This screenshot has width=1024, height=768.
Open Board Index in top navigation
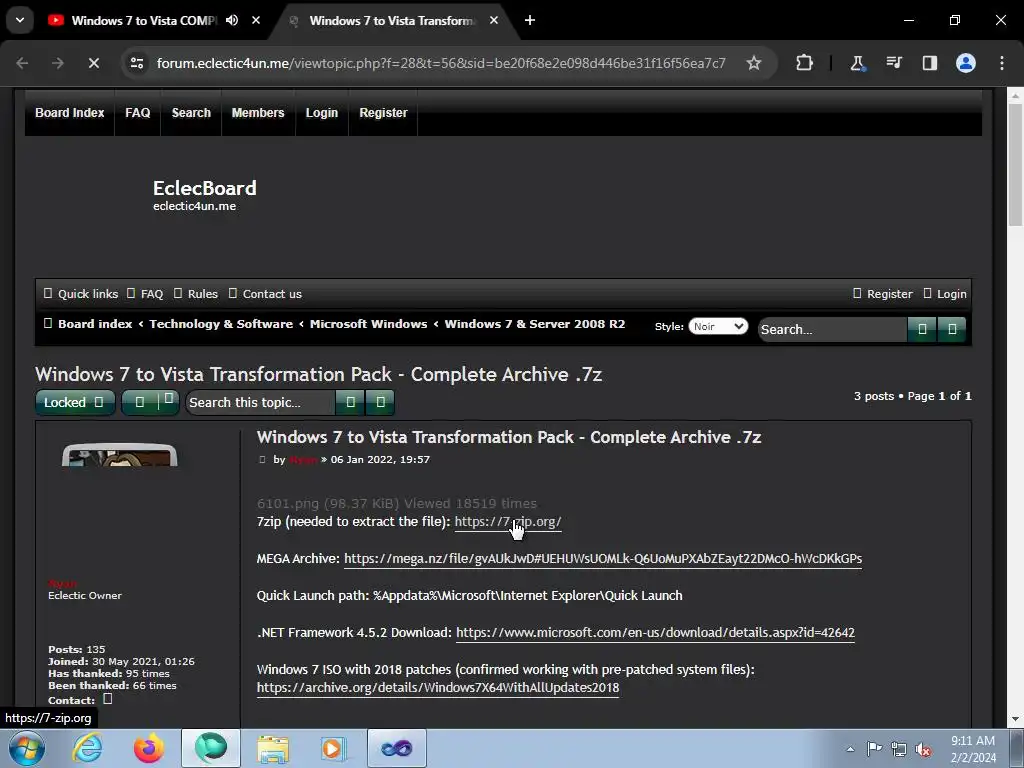[x=70, y=113]
